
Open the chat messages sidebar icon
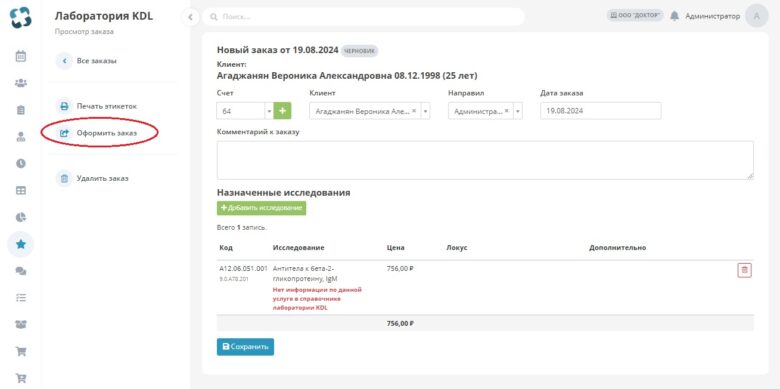pyautogui.click(x=20, y=271)
